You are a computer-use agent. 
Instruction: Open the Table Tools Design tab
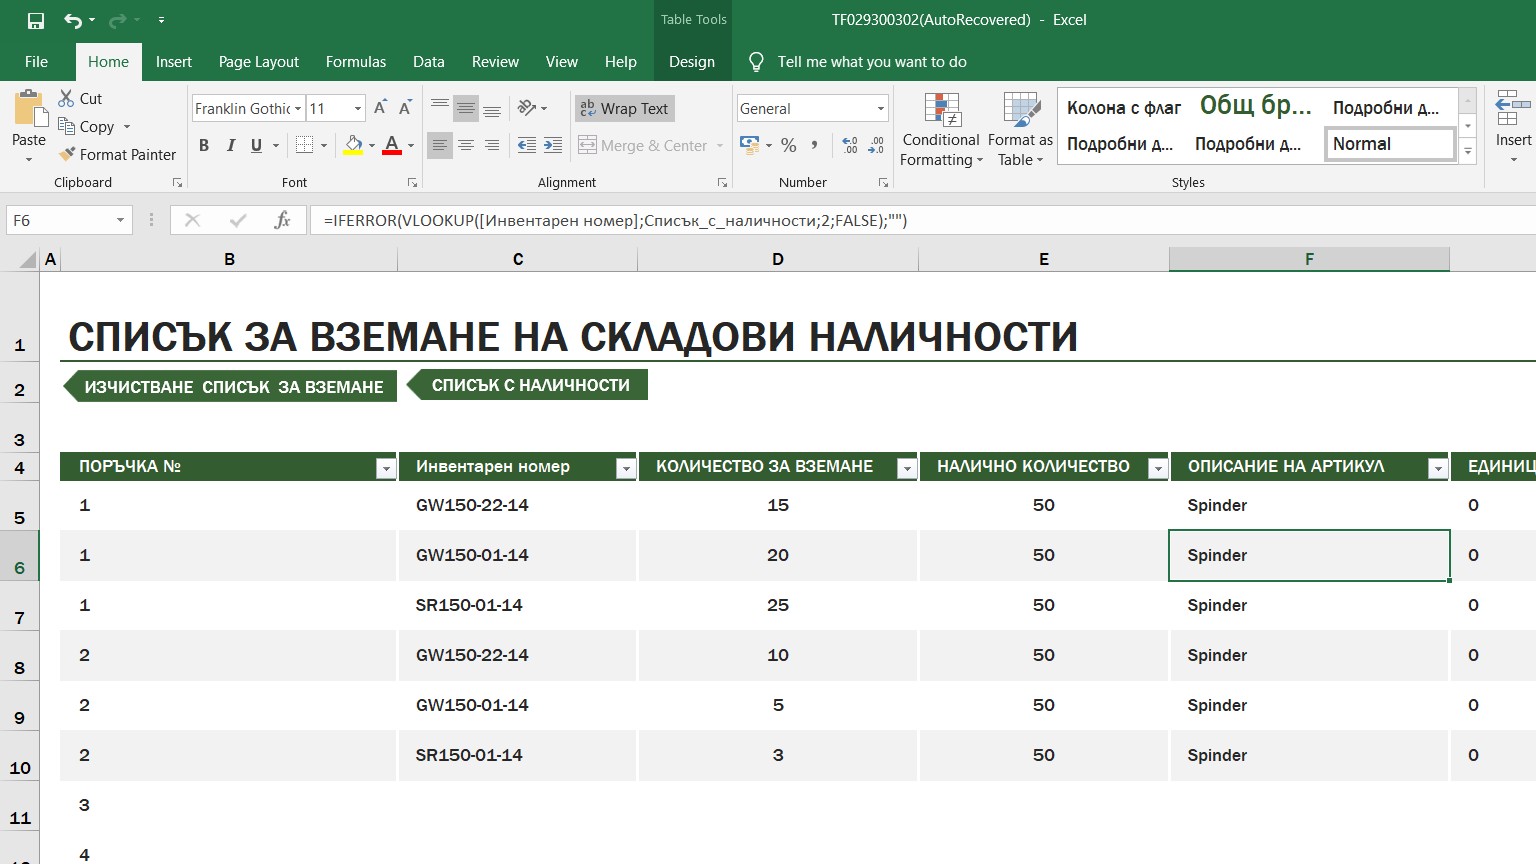pyautogui.click(x=692, y=61)
